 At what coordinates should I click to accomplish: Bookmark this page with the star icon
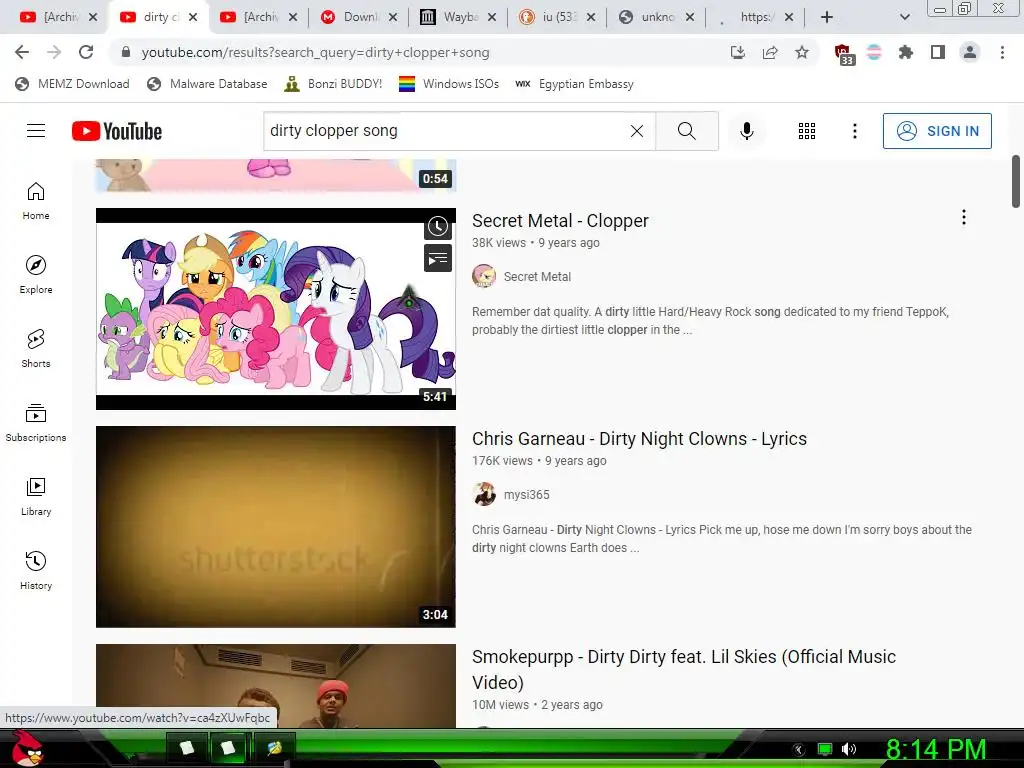(x=802, y=52)
